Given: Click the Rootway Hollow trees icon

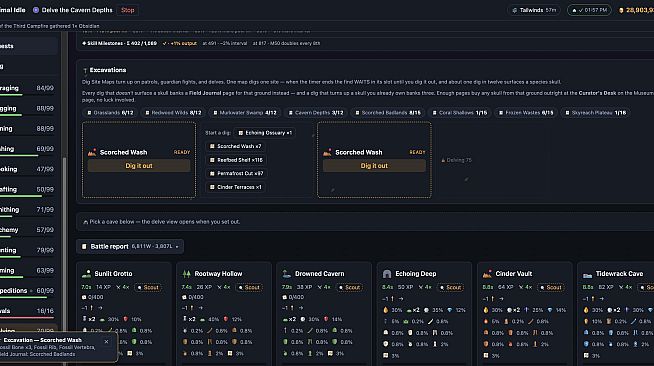Looking at the screenshot, I should click(186, 274).
